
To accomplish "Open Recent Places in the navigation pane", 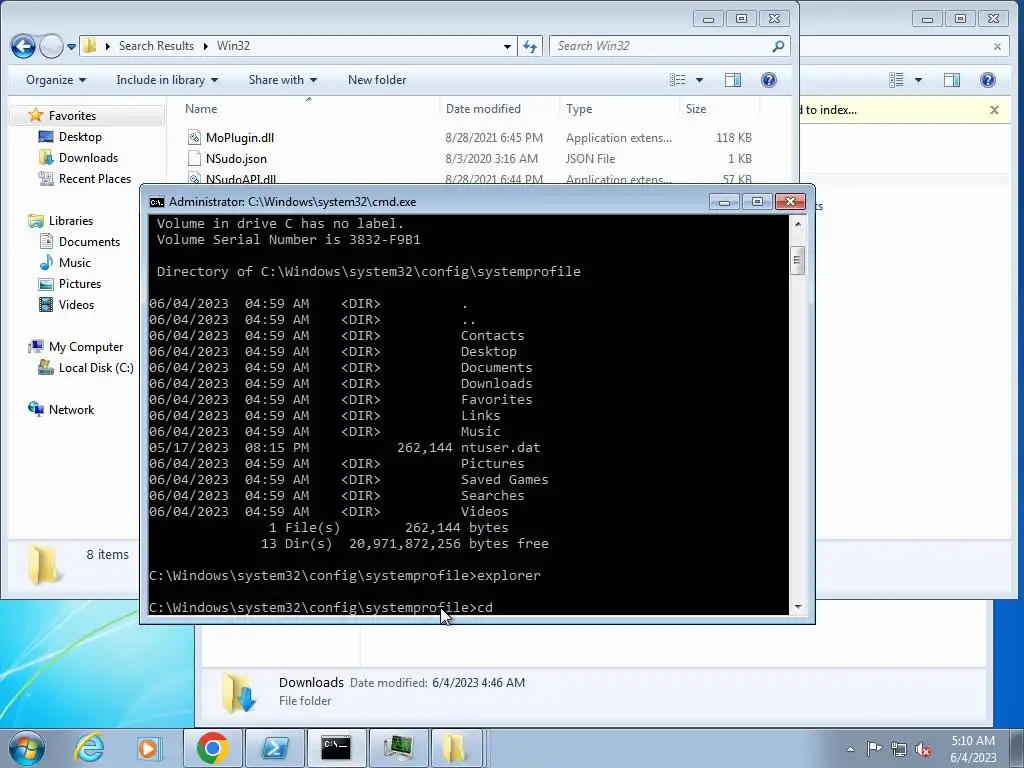I will pyautogui.click(x=95, y=178).
